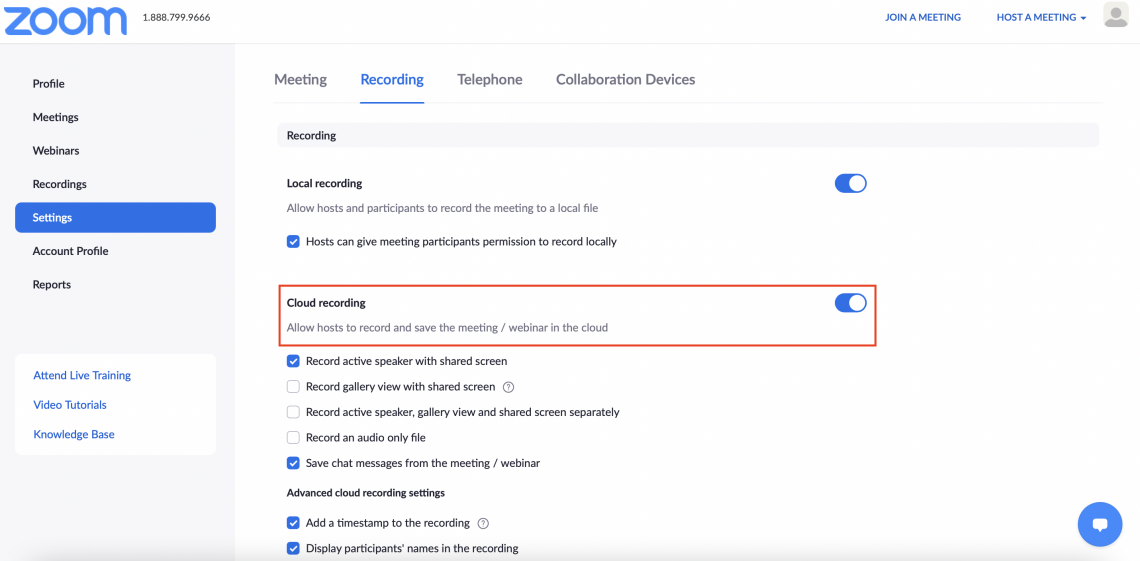Image resolution: width=1140 pixels, height=561 pixels.
Task: Open Account Profile in the sidebar
Action: [71, 251]
